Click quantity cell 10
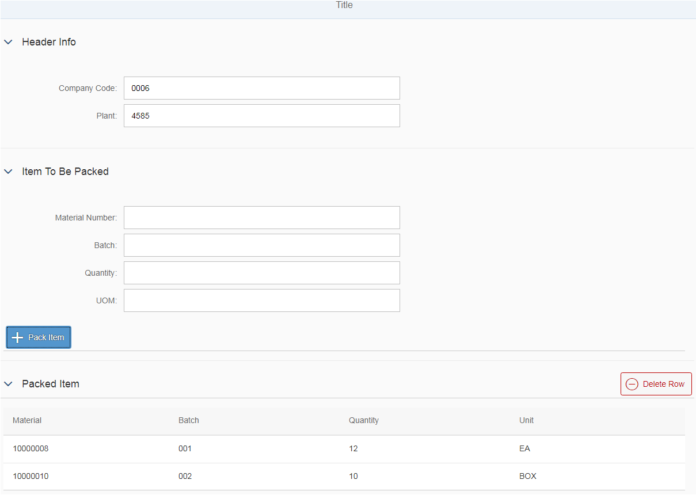This screenshot has height=495, width=696. coord(353,476)
